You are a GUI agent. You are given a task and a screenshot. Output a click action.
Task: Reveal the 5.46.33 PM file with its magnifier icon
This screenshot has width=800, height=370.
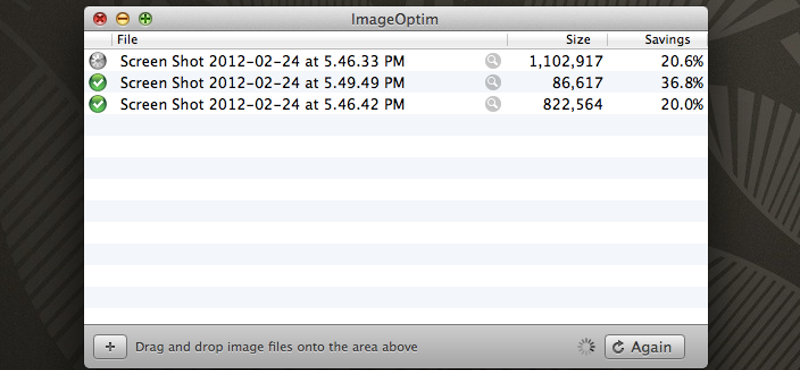point(492,61)
